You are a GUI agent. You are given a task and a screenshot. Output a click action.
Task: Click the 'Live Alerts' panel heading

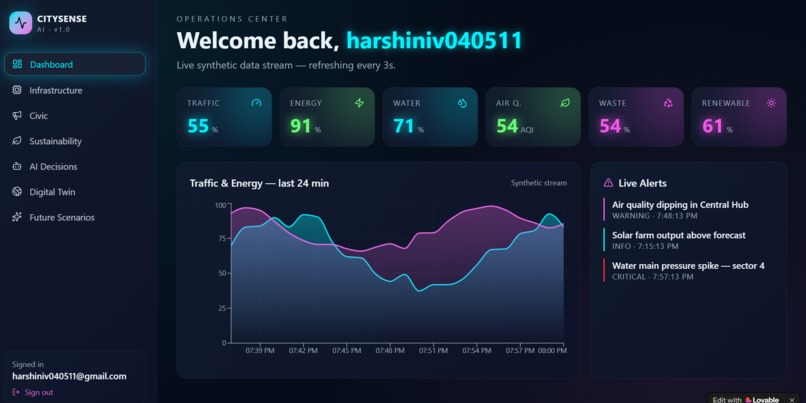(643, 183)
